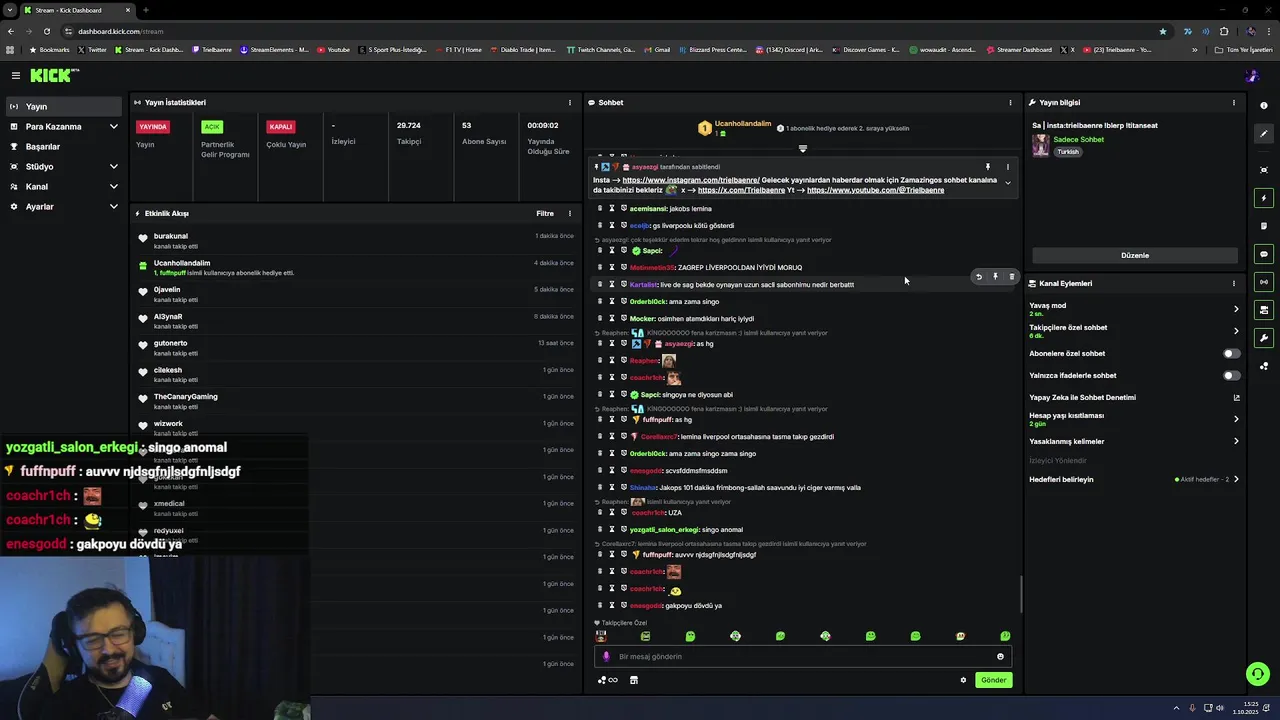This screenshot has width=1280, height=720.
Task: Expand the gift leaderboard chevron below Ucanhollandalim
Action: tap(802, 148)
